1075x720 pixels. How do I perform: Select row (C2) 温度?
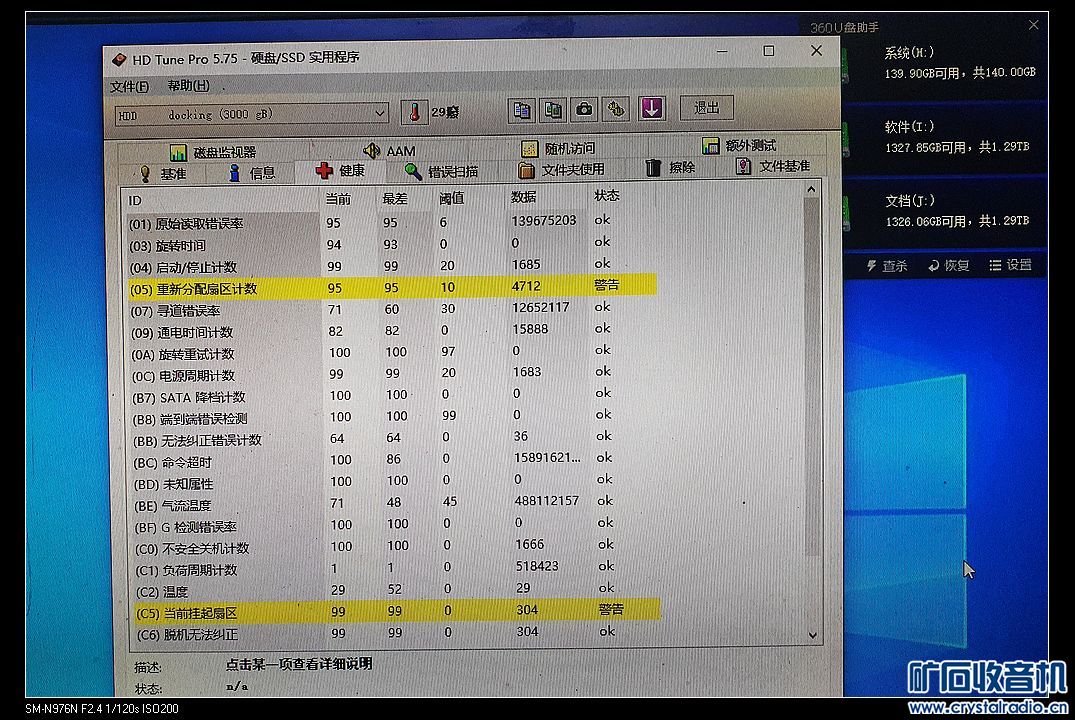click(x=396, y=590)
